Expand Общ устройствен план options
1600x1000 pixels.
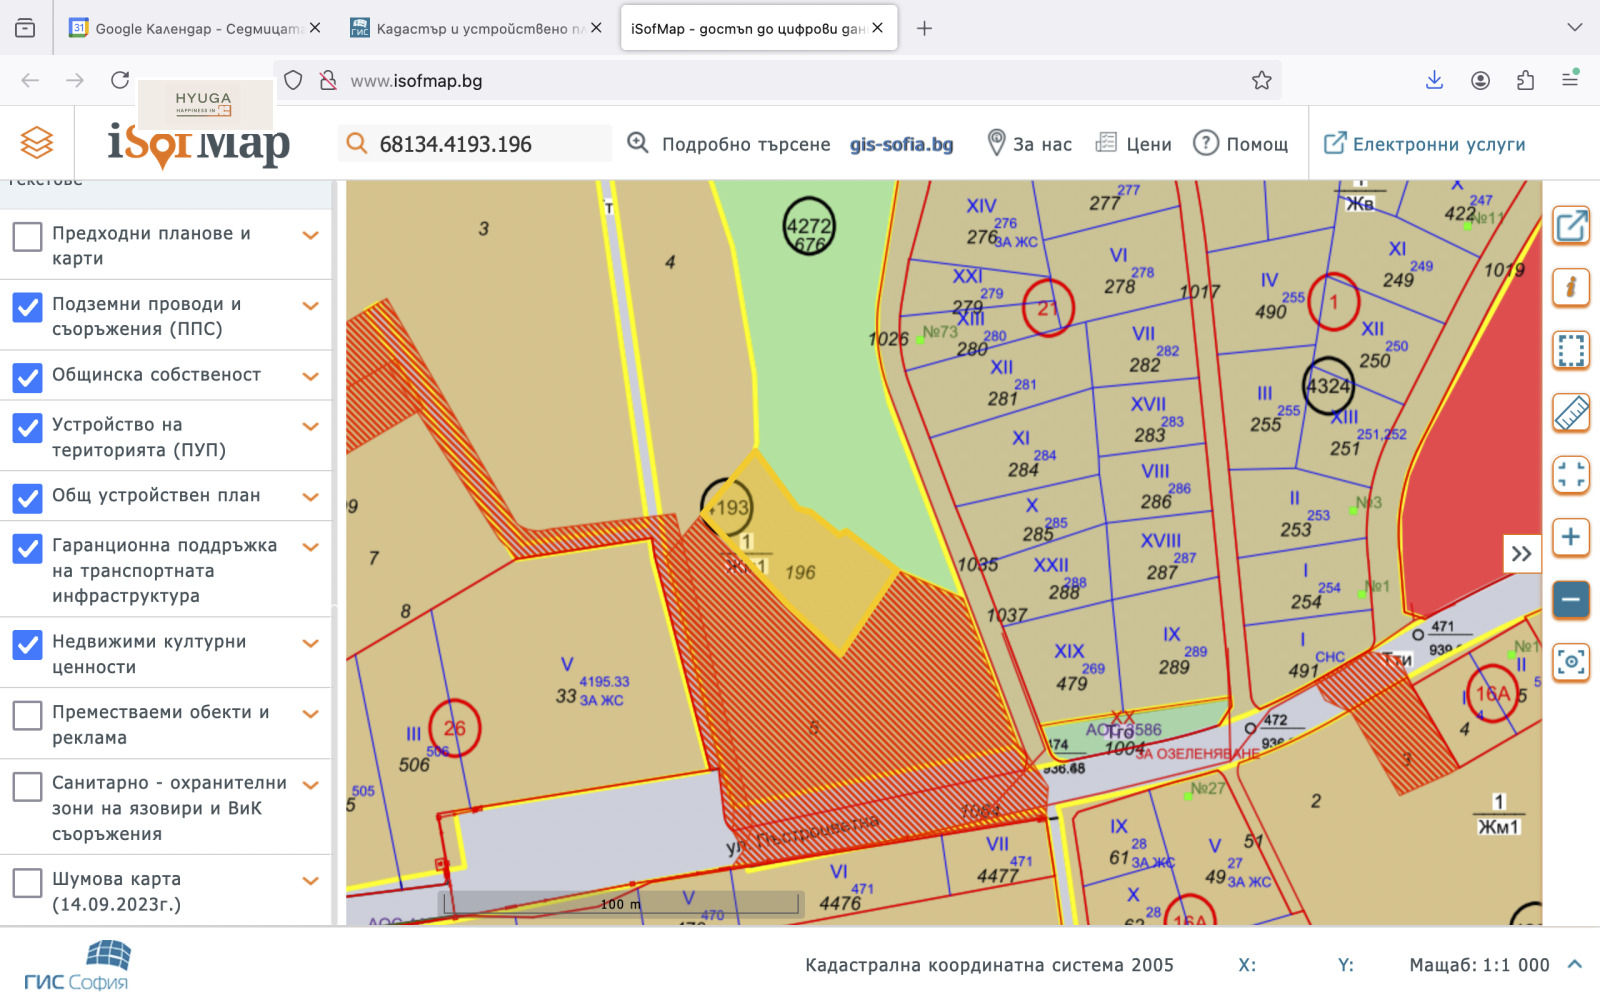pos(311,497)
